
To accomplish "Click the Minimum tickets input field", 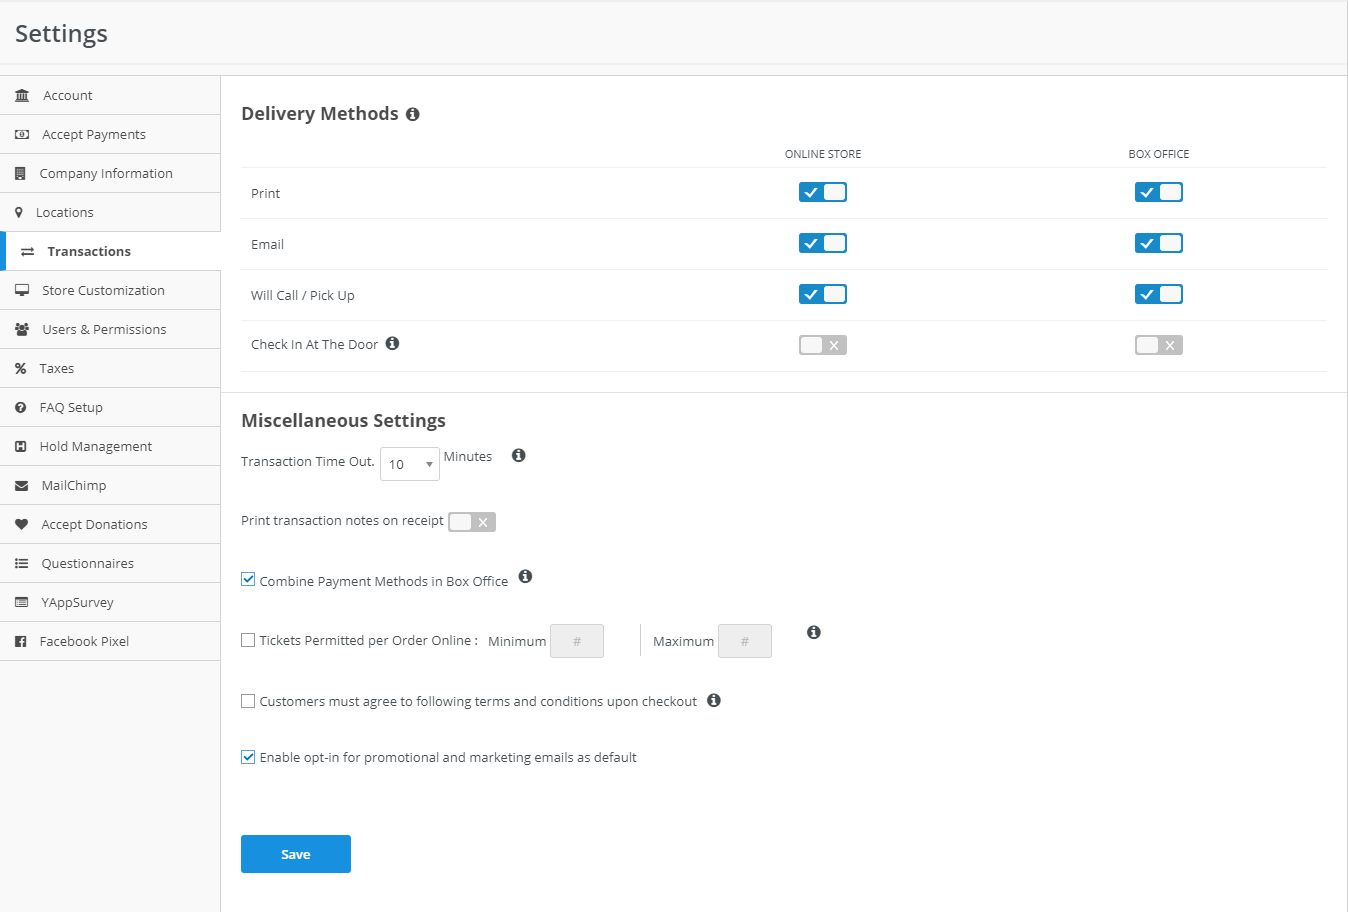I will coord(577,640).
